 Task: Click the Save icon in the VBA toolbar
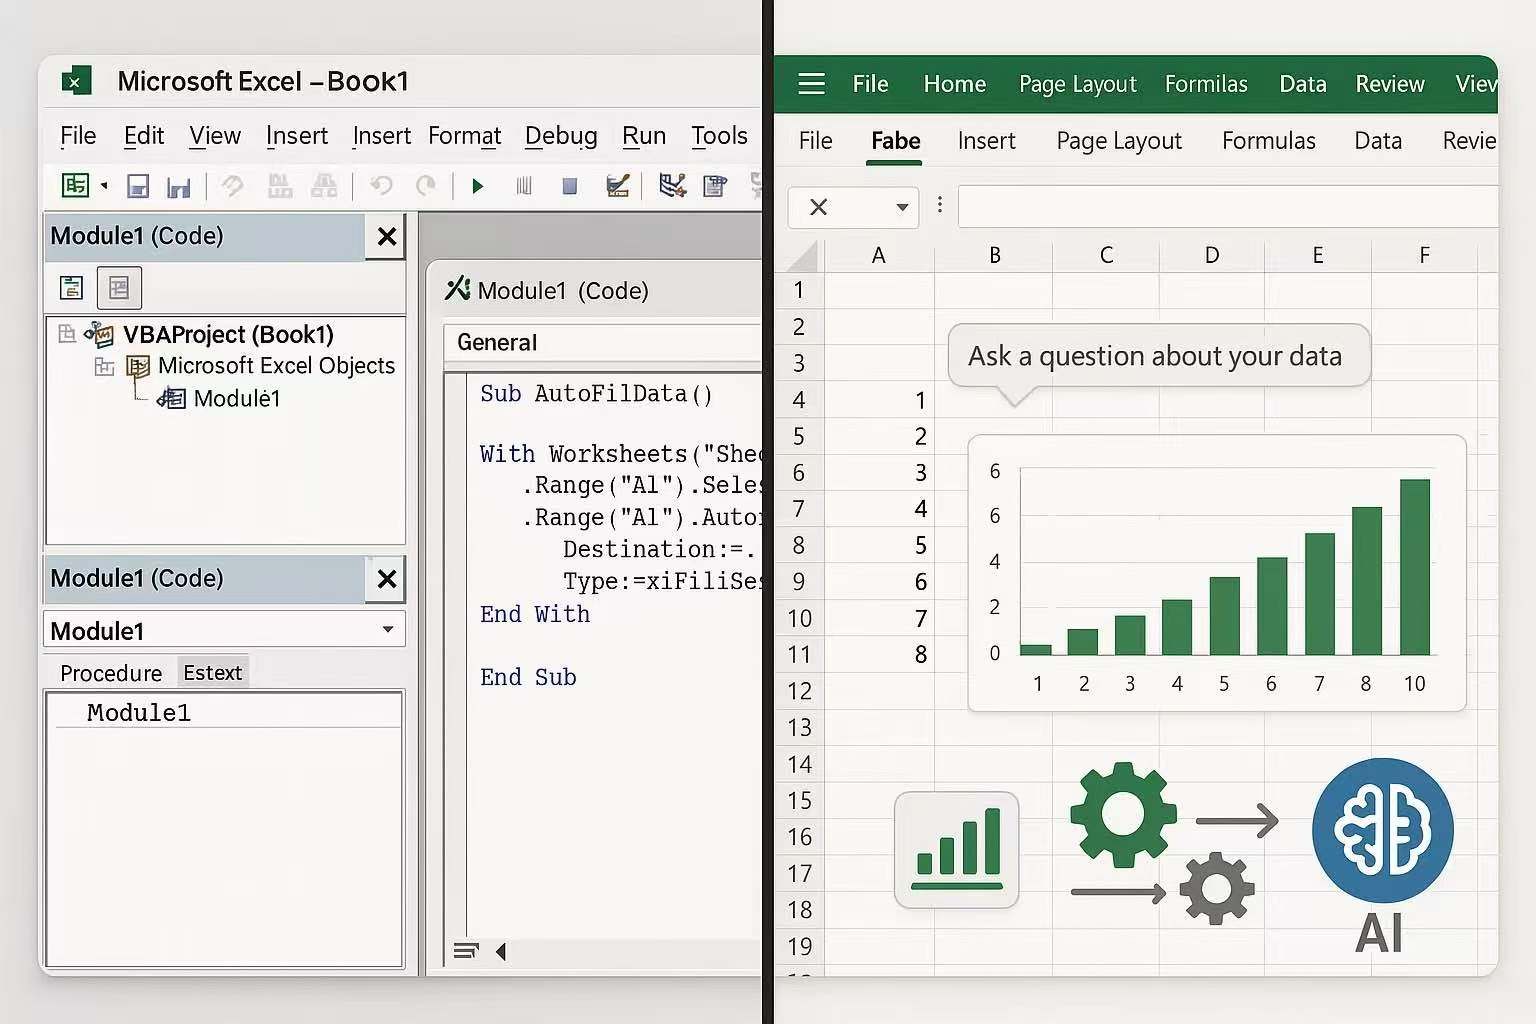pyautogui.click(x=138, y=185)
